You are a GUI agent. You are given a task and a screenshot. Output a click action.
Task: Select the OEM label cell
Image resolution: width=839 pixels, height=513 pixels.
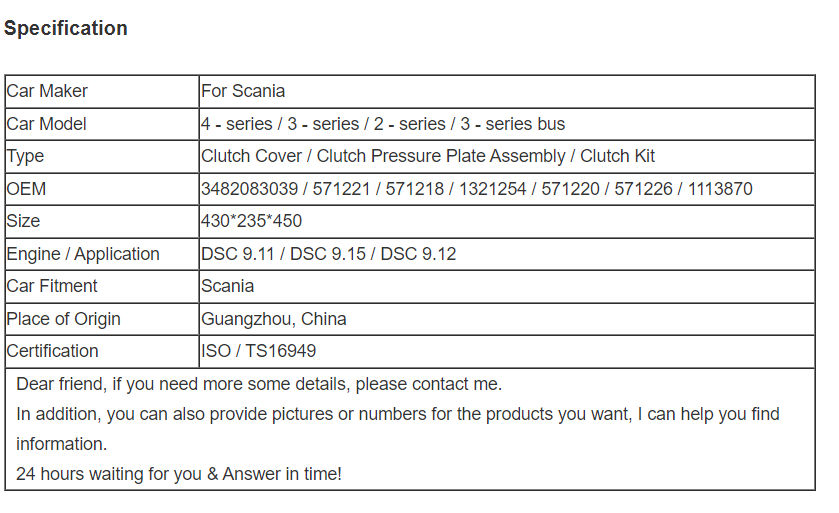[102, 189]
